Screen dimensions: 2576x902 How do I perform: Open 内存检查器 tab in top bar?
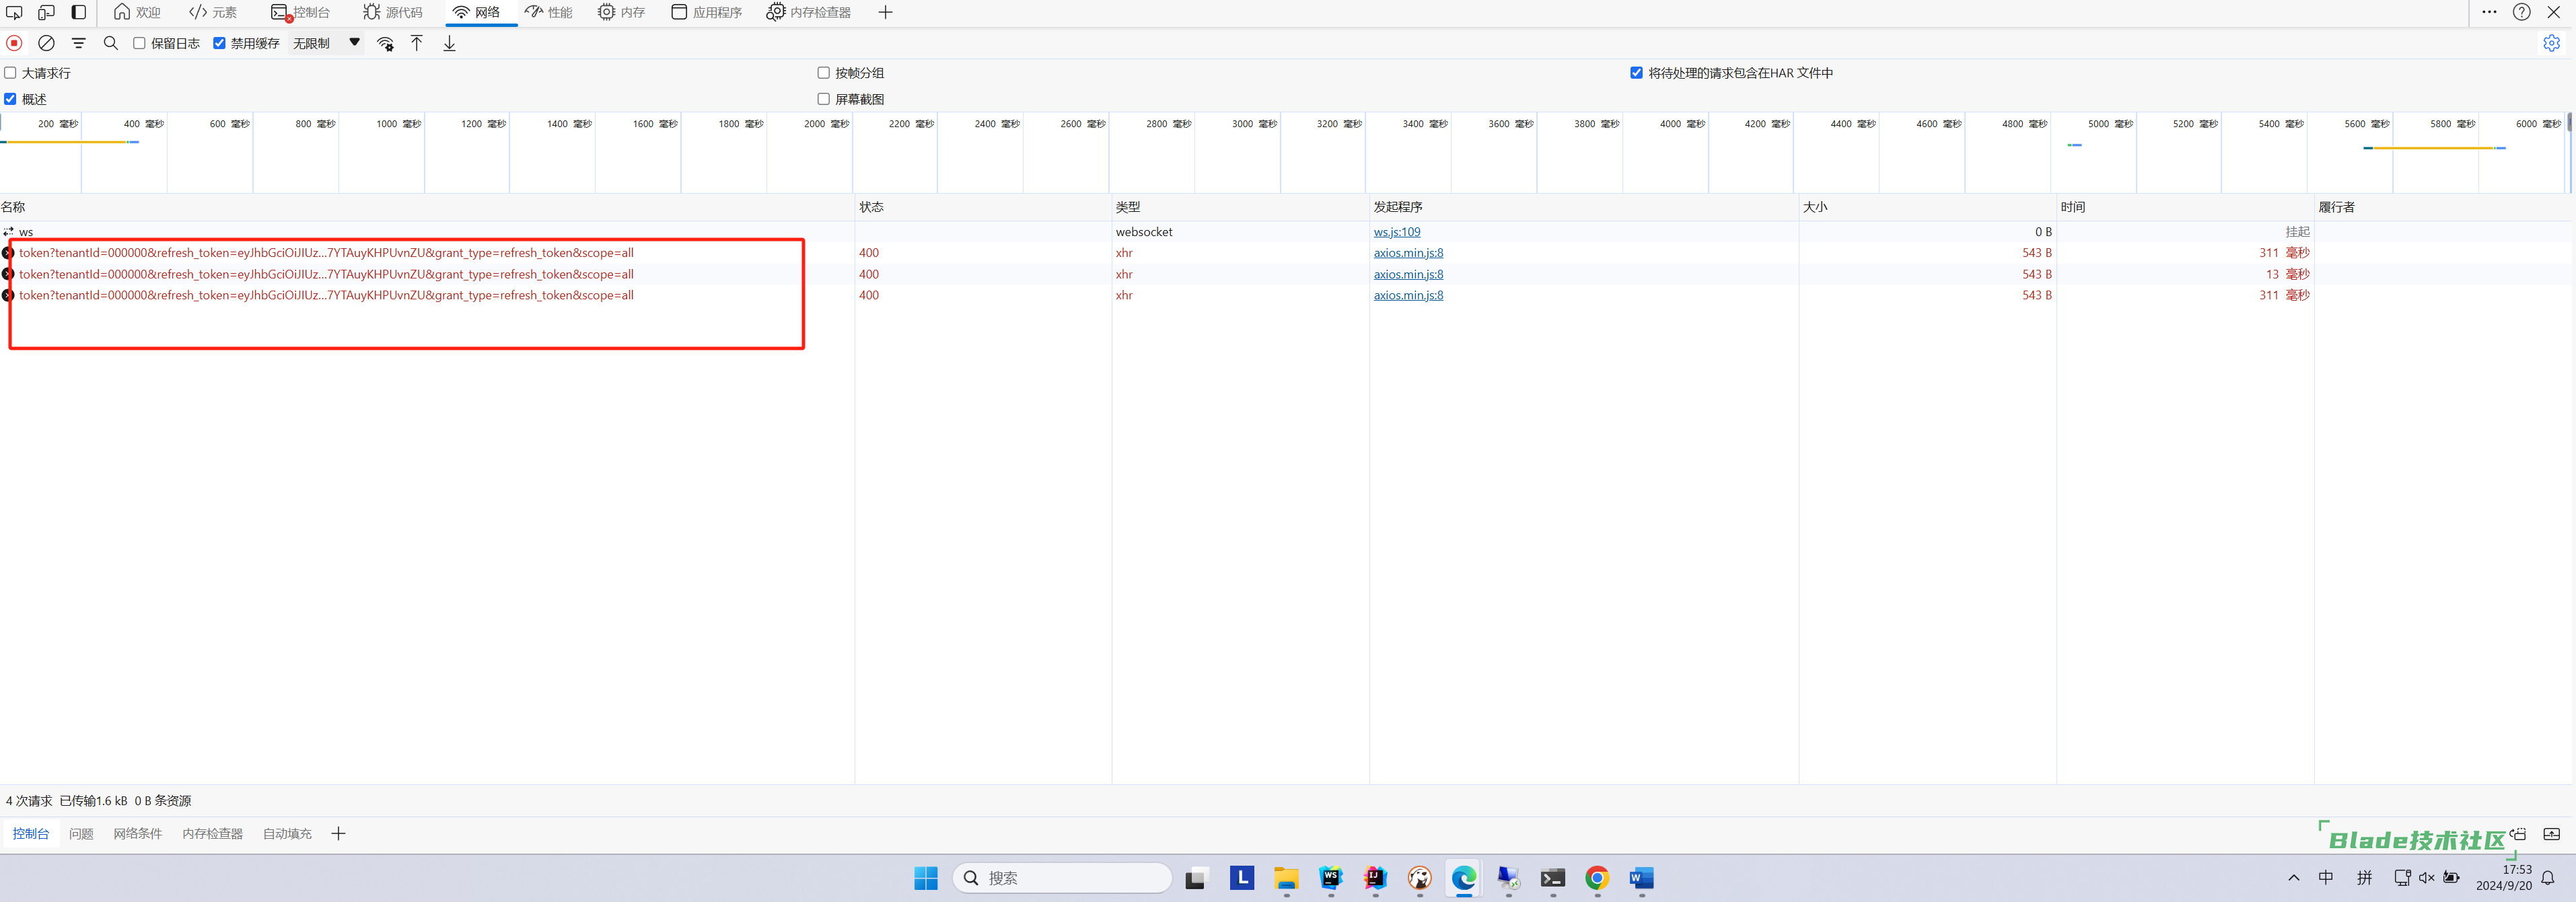(x=809, y=12)
